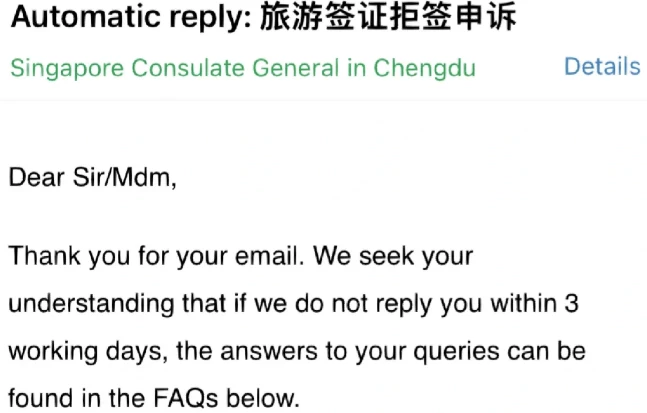Click the number 3 in the message body
The width and height of the screenshot is (647, 413).
pos(571,304)
